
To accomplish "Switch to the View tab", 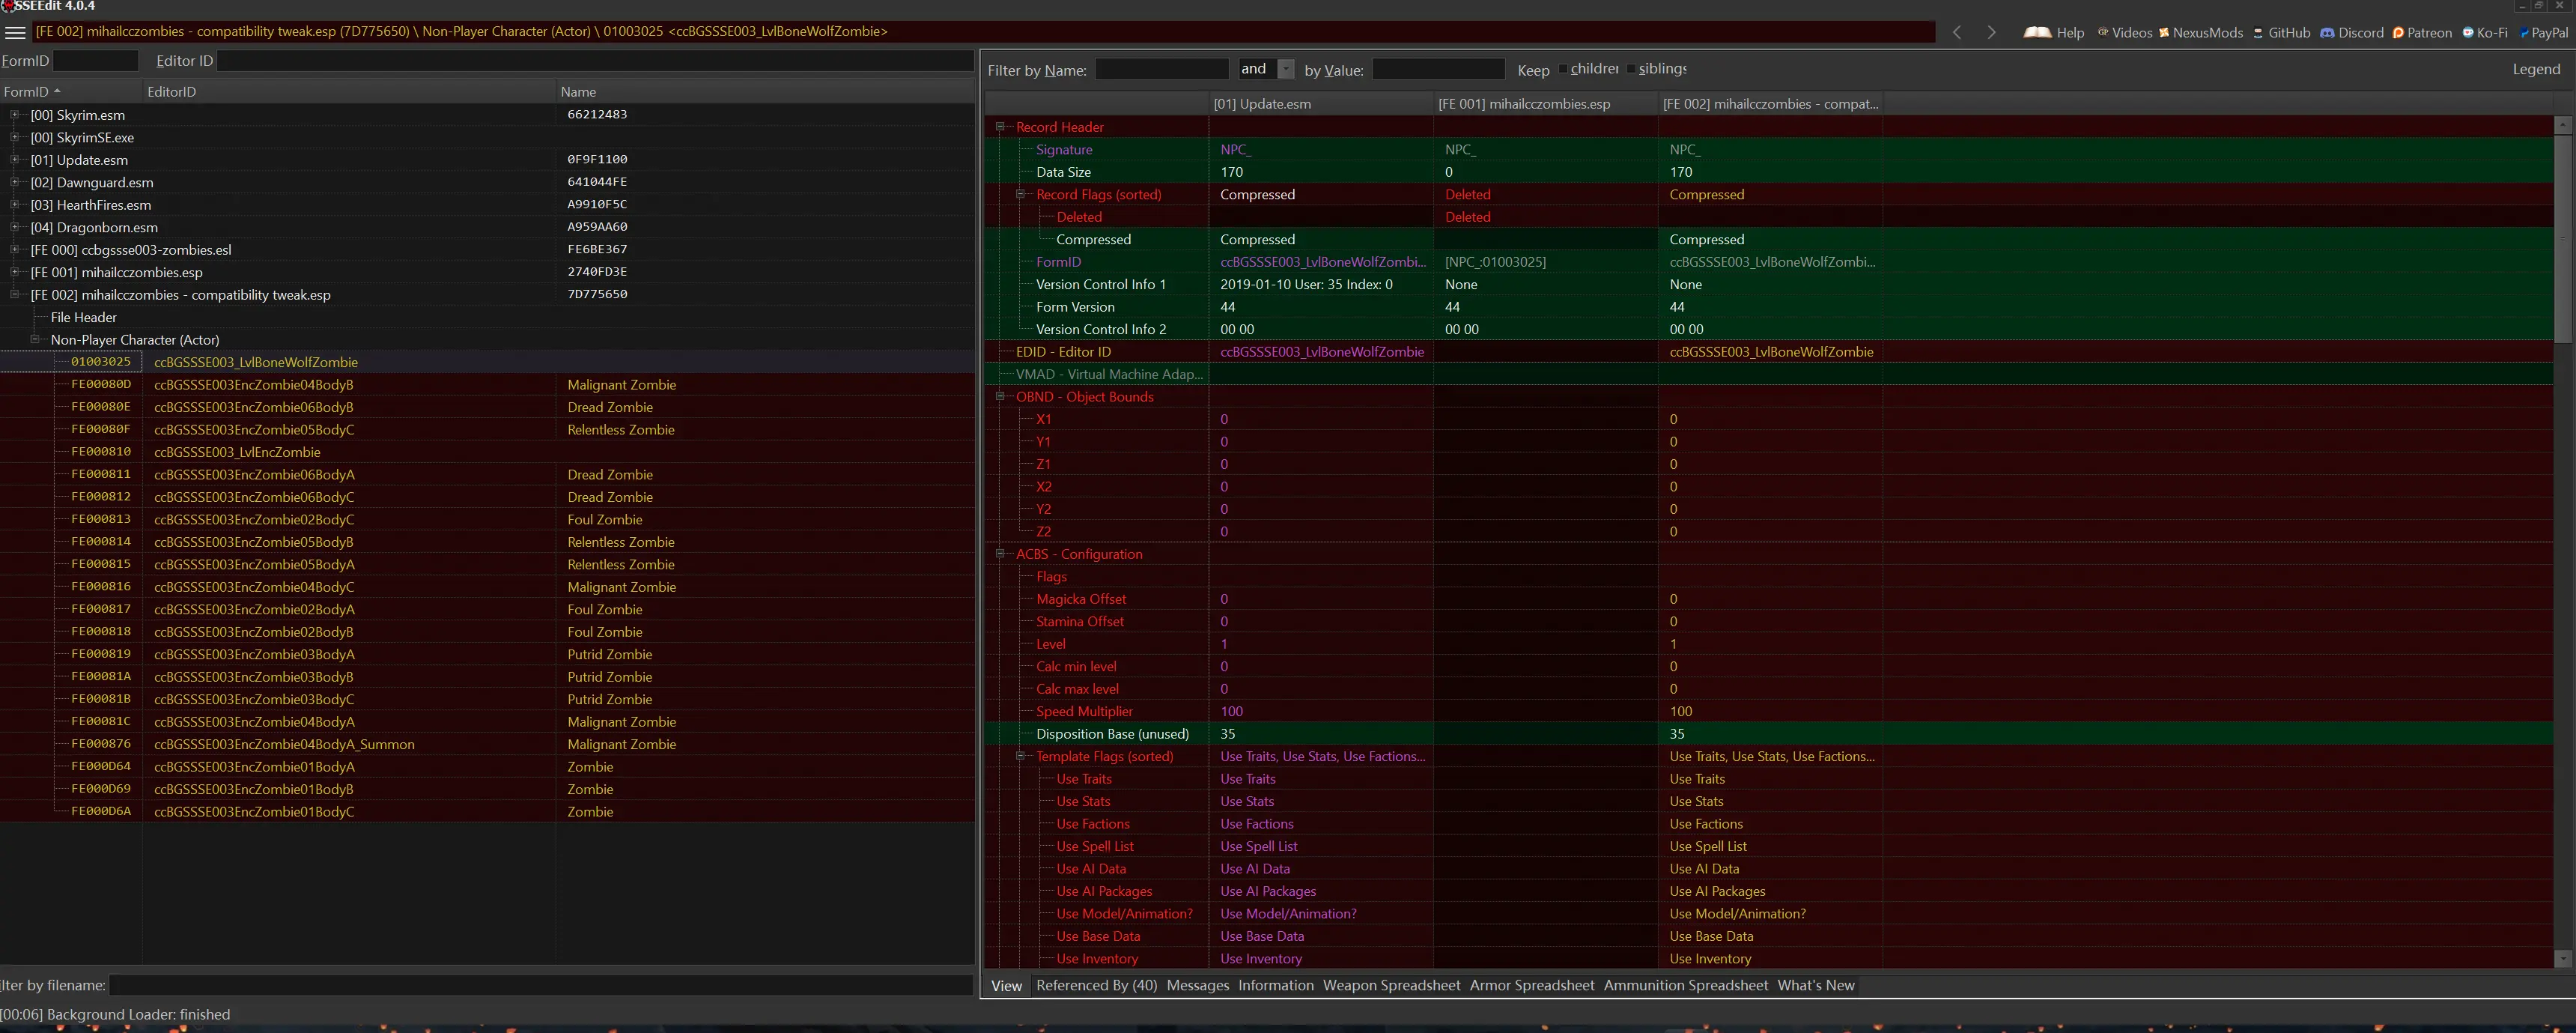I will click(x=1006, y=985).
